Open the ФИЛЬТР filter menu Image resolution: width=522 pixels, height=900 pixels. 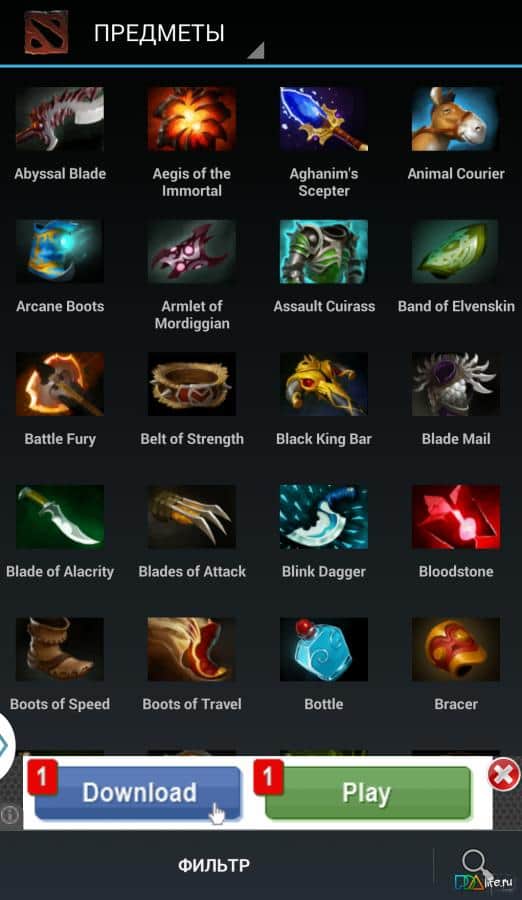pyautogui.click(x=214, y=865)
